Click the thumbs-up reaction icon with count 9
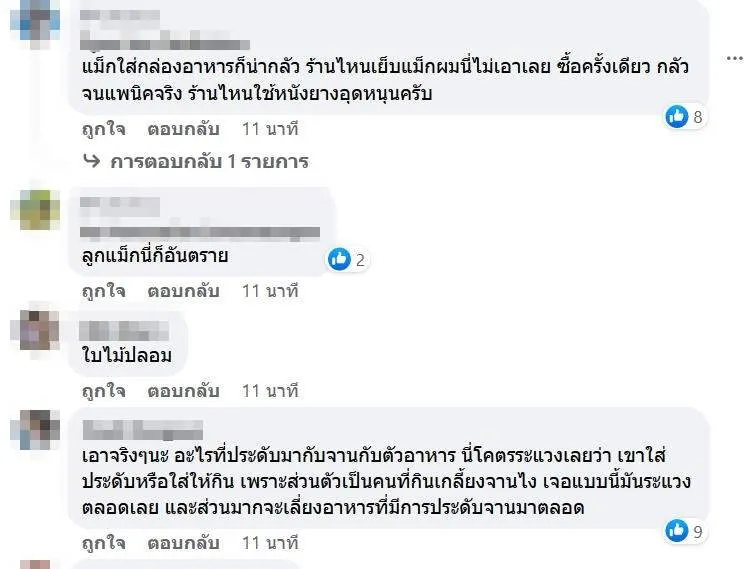This screenshot has width=756, height=569. tap(677, 530)
